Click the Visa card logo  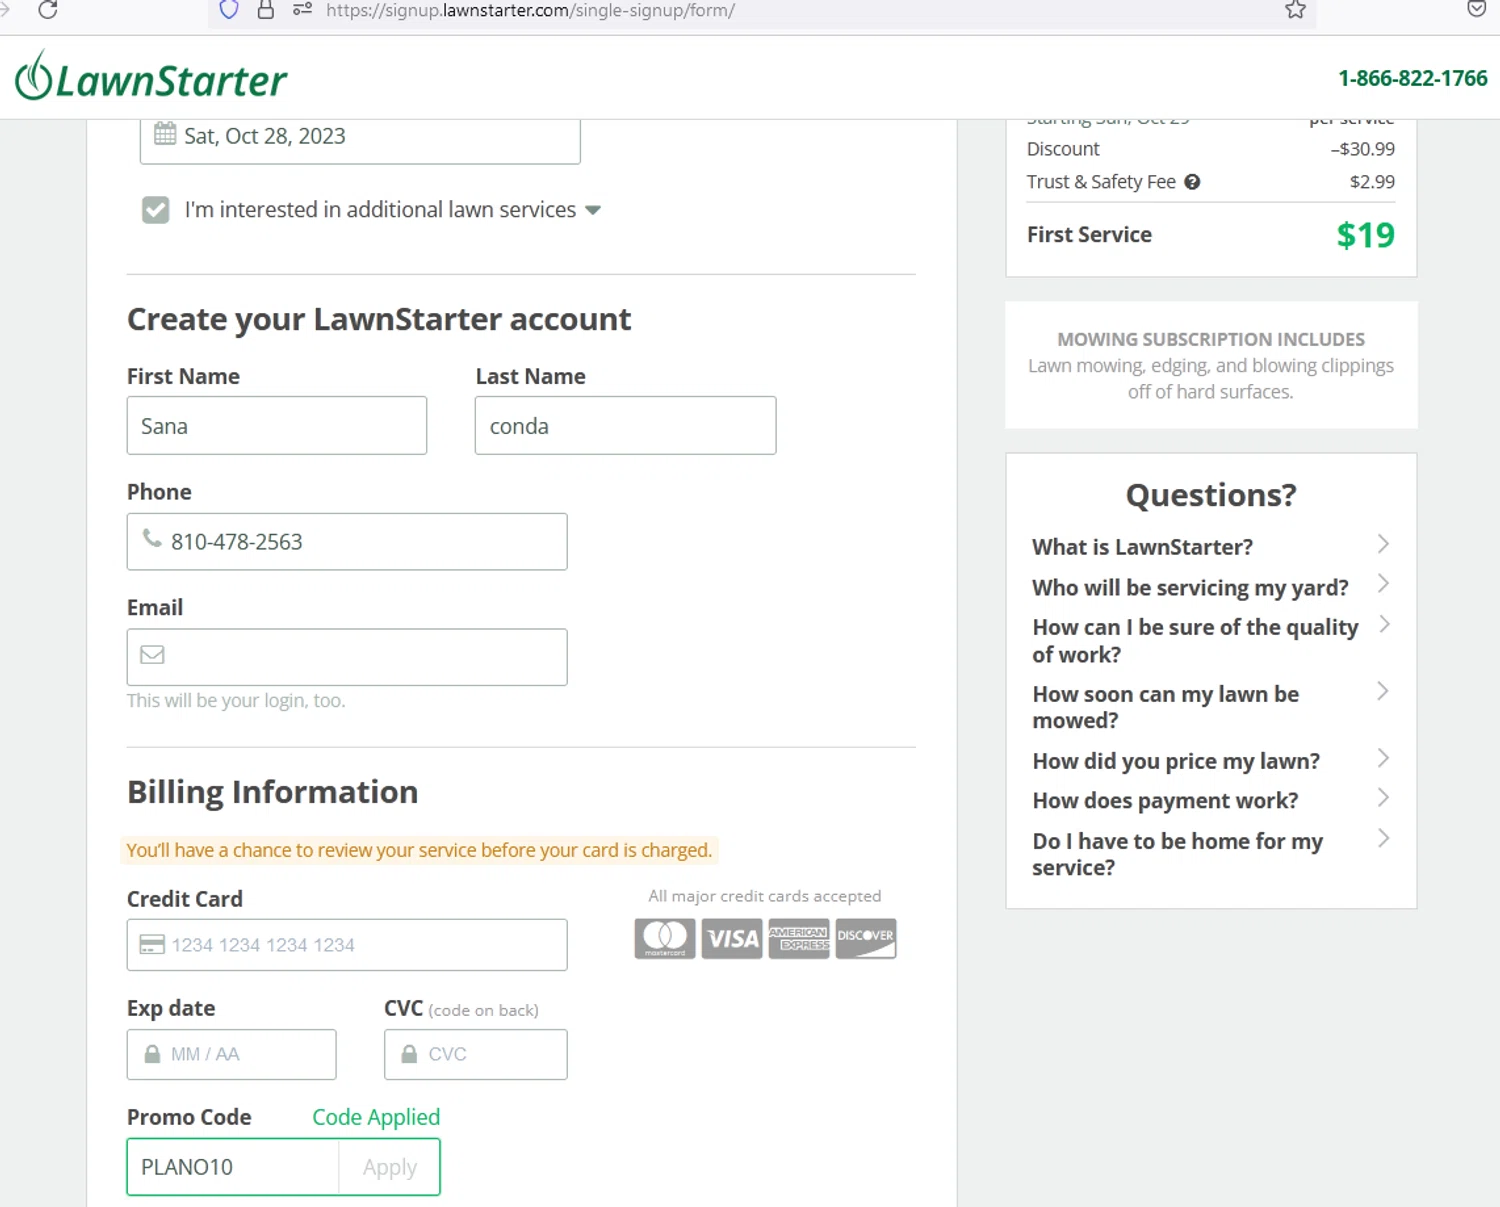(732, 939)
